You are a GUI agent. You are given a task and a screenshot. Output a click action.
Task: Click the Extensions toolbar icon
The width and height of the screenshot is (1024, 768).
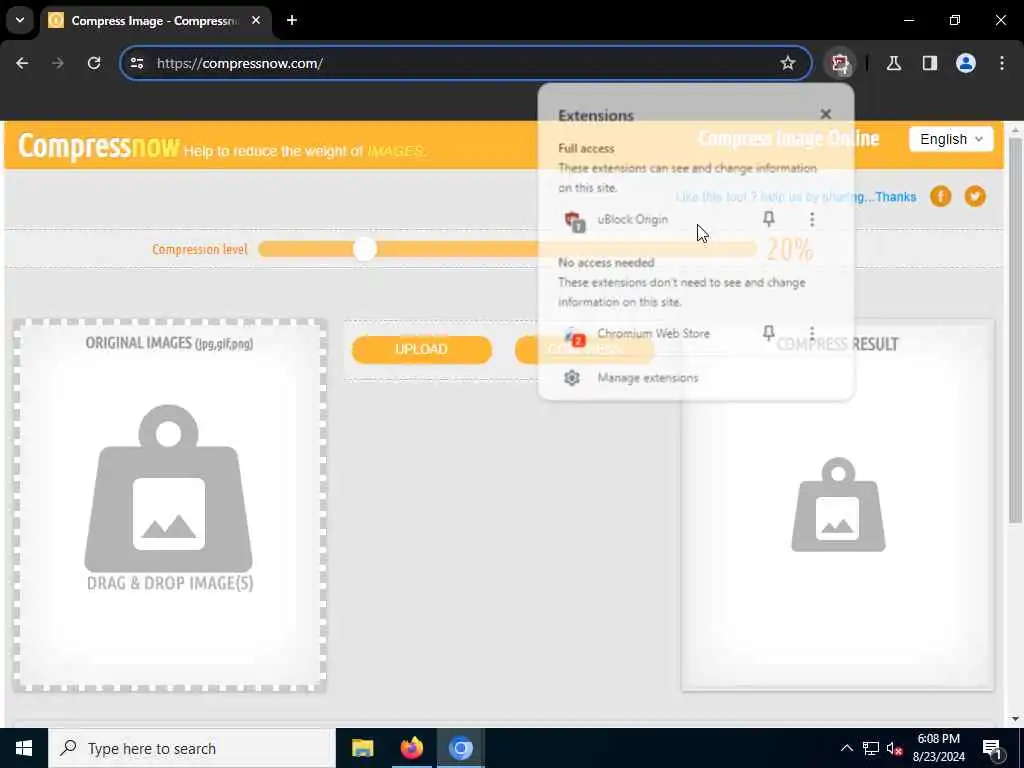pos(840,63)
